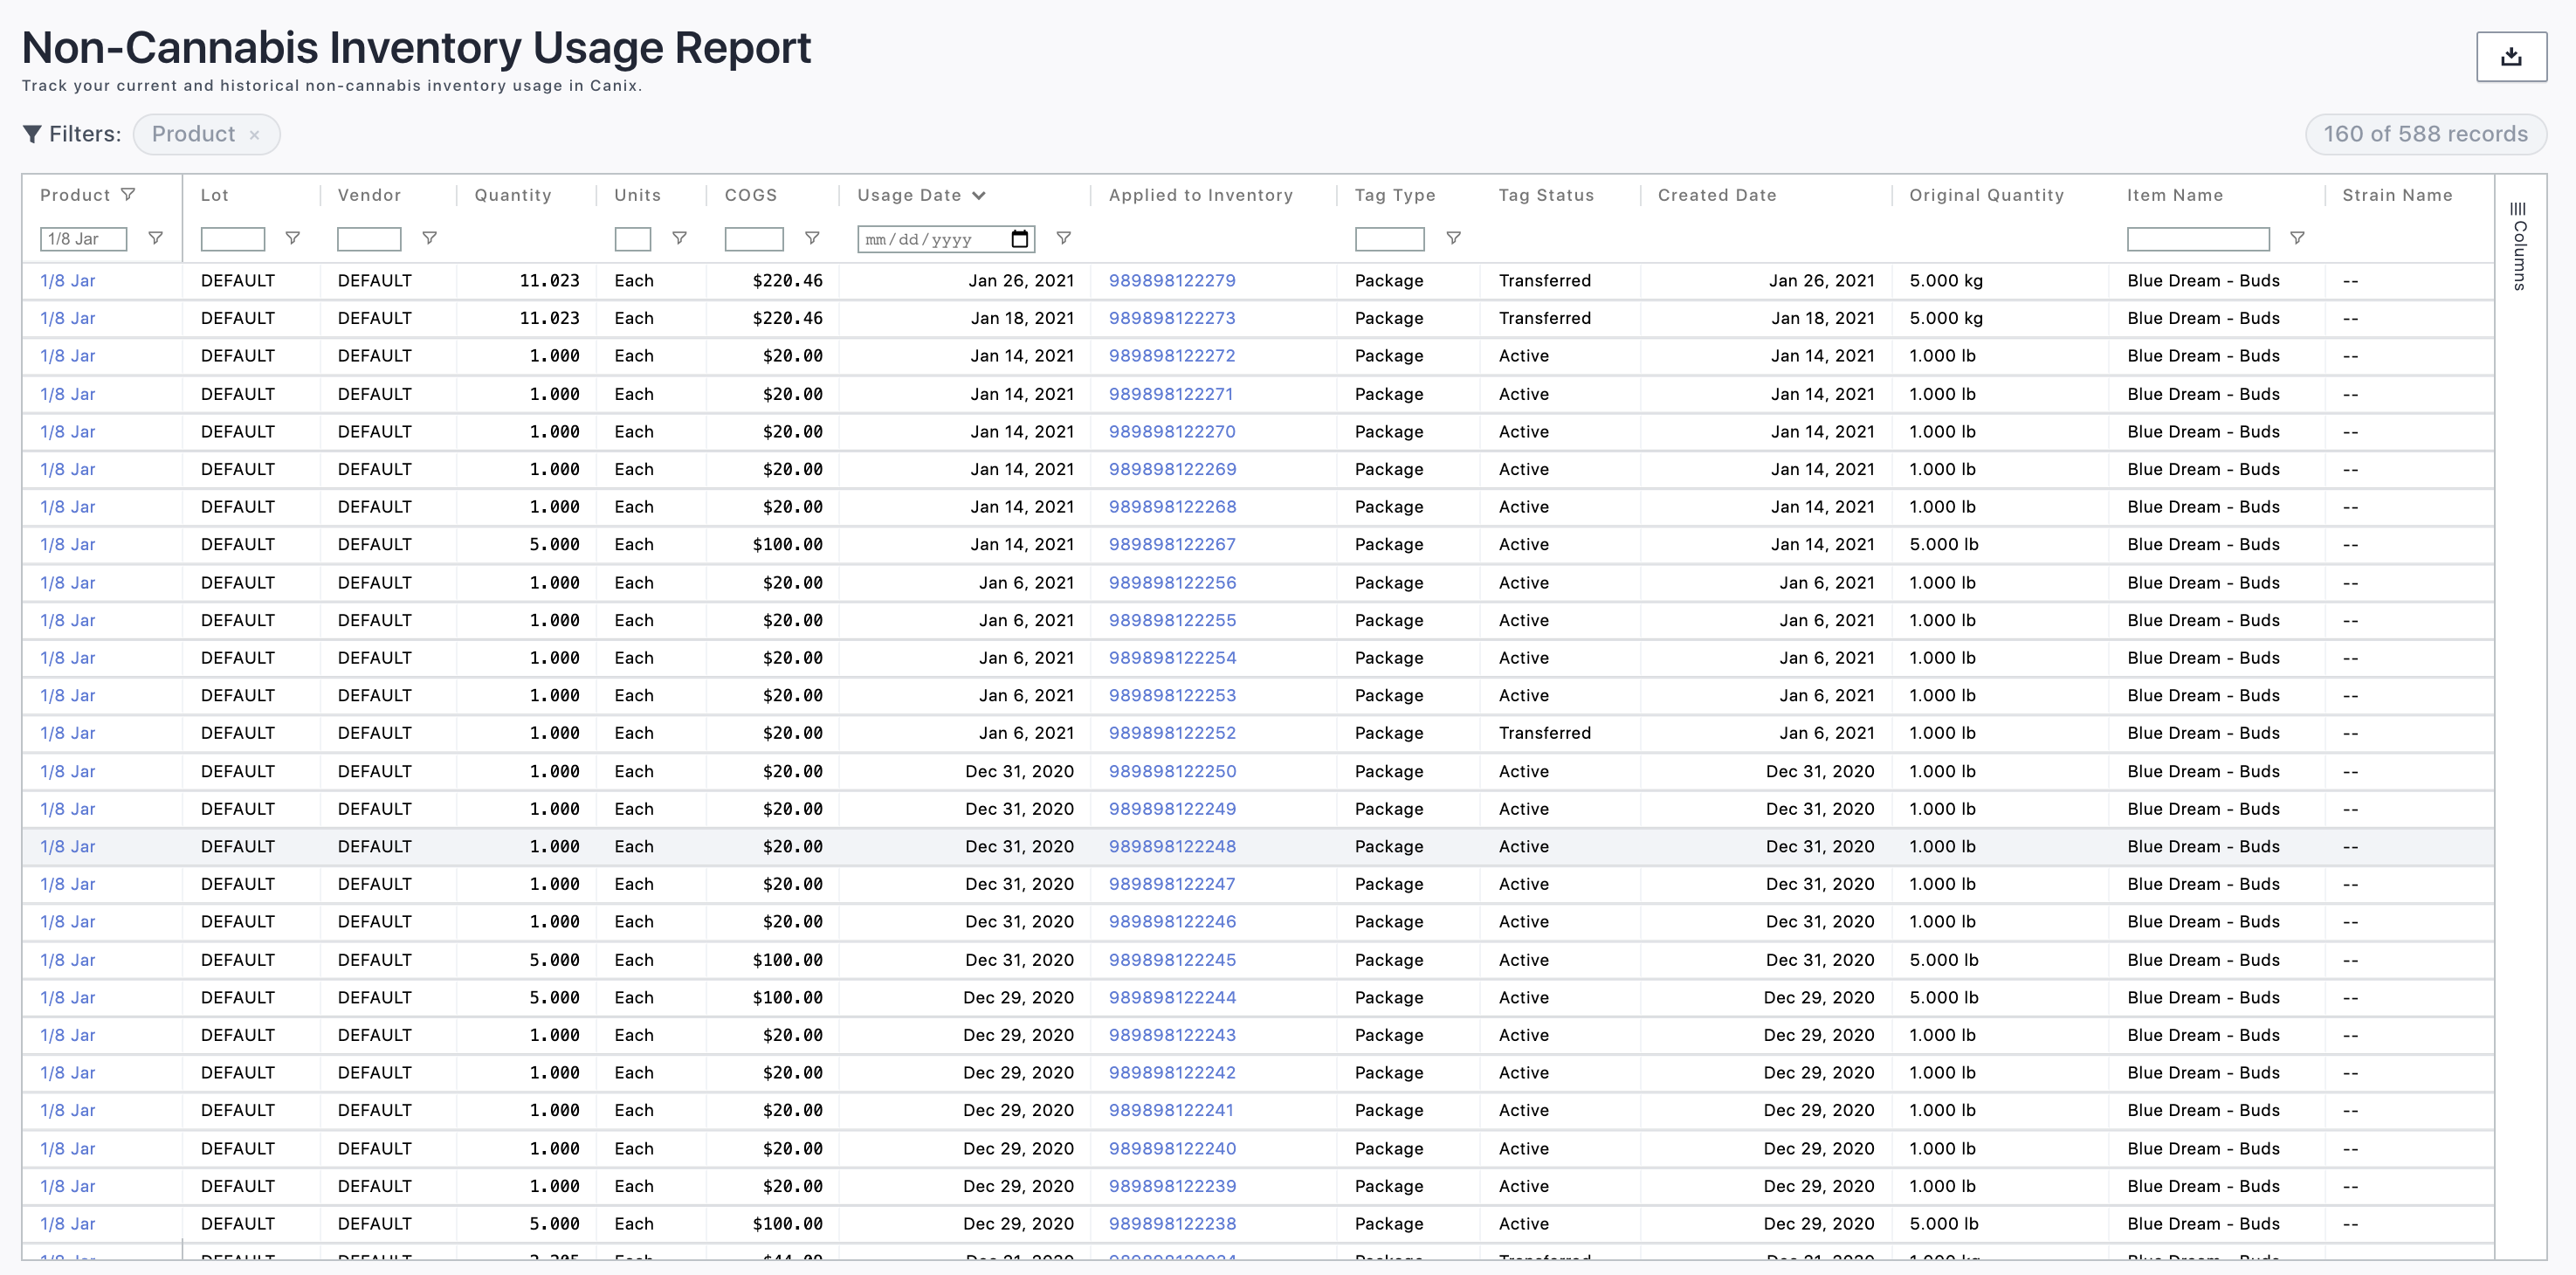This screenshot has height=1275, width=2576.
Task: Click $220.46 COGS in 989898122273 row
Action: [x=788, y=318]
